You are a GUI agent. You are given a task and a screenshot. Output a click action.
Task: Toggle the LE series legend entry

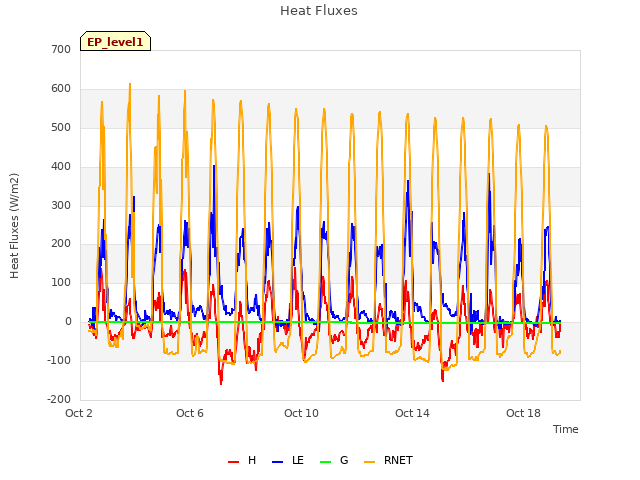pyautogui.click(x=288, y=460)
